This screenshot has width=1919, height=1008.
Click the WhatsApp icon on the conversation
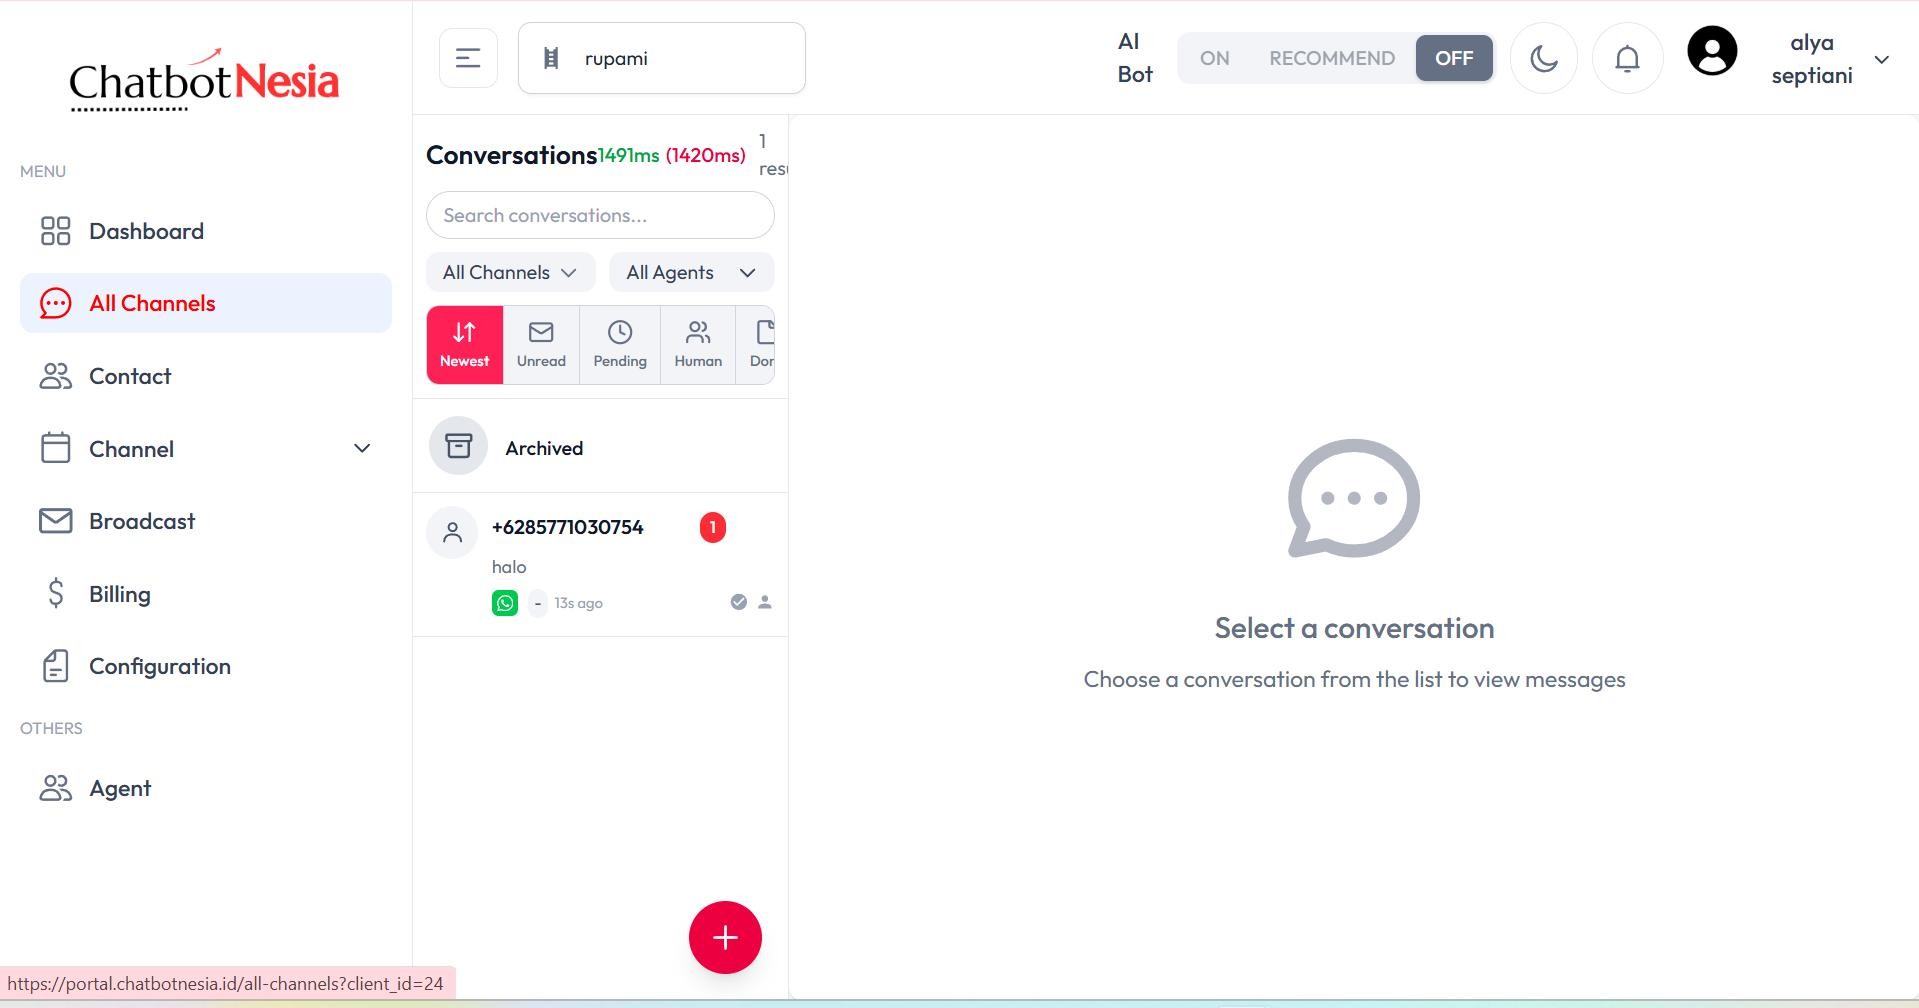coord(505,603)
